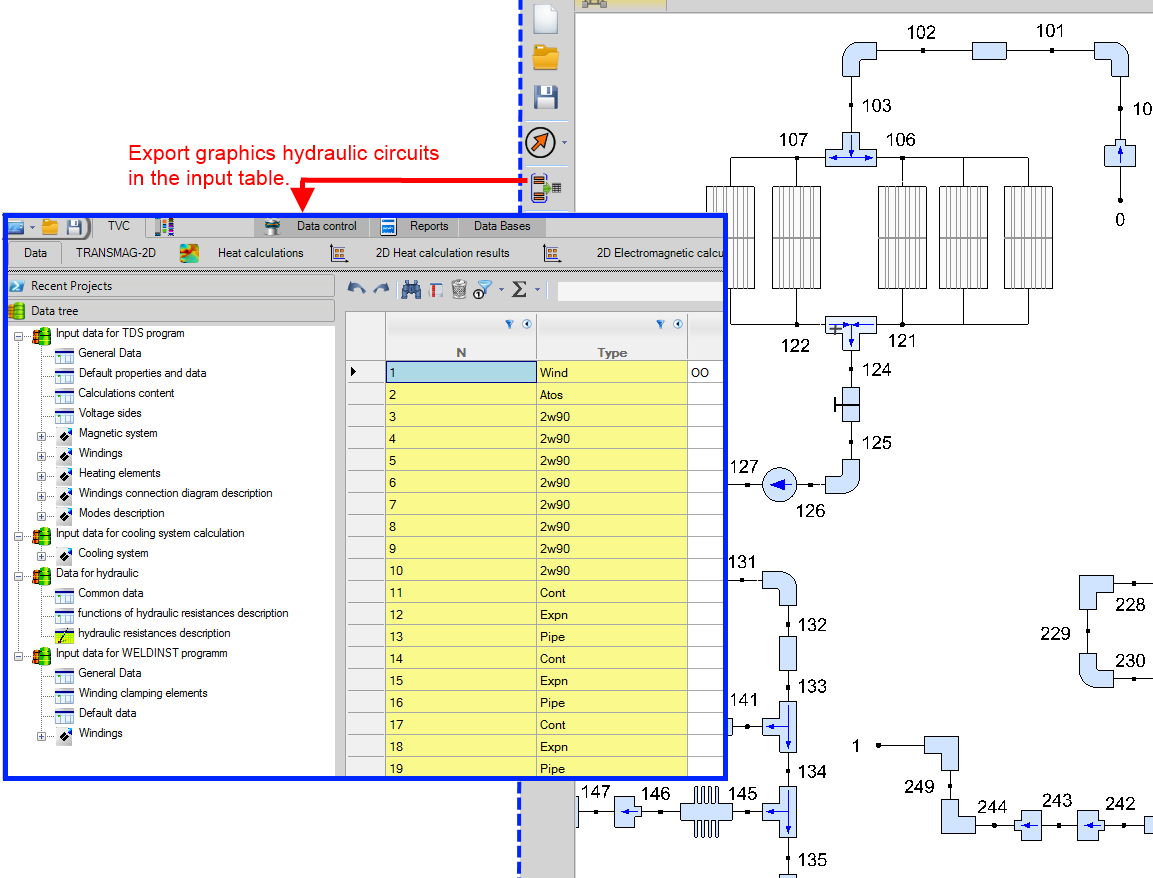The image size is (1153, 878).
Task: Collapse Input data for TDS program
Action: [19, 335]
